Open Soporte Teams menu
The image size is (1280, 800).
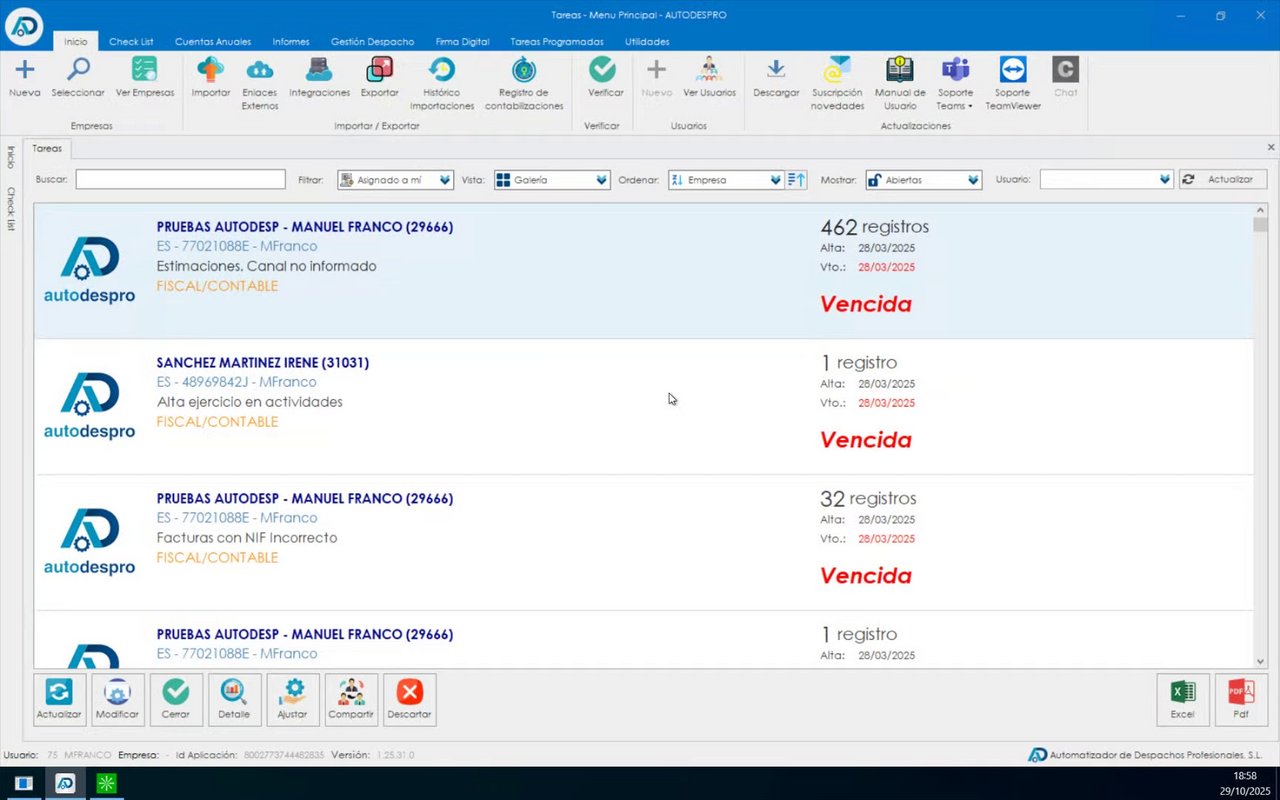click(955, 84)
